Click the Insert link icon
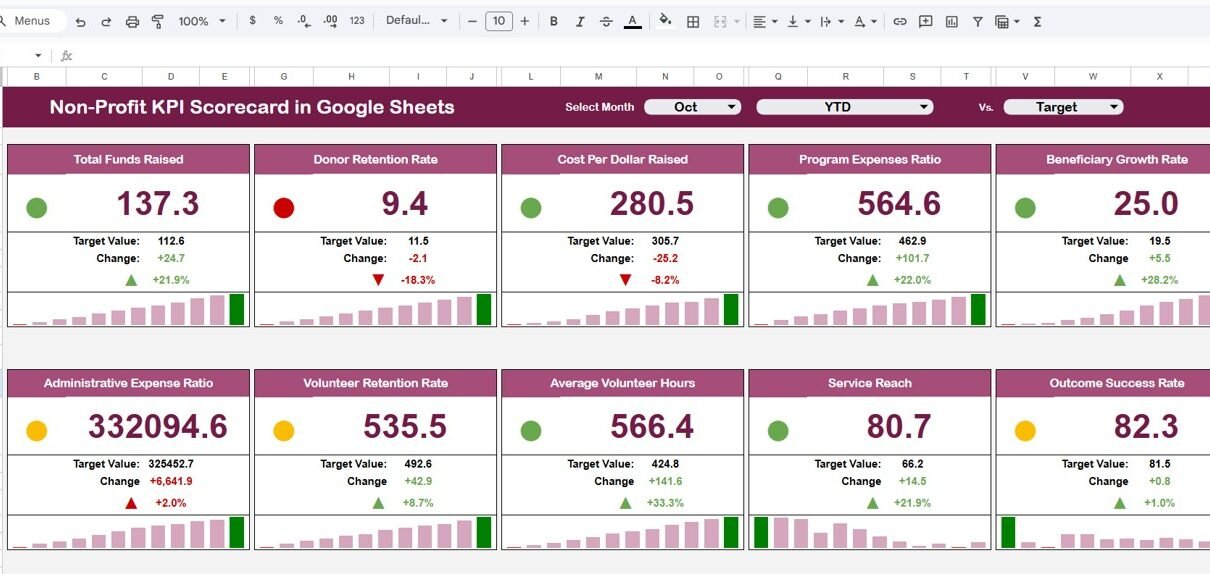Screen dimensions: 1210x574 coord(900,21)
